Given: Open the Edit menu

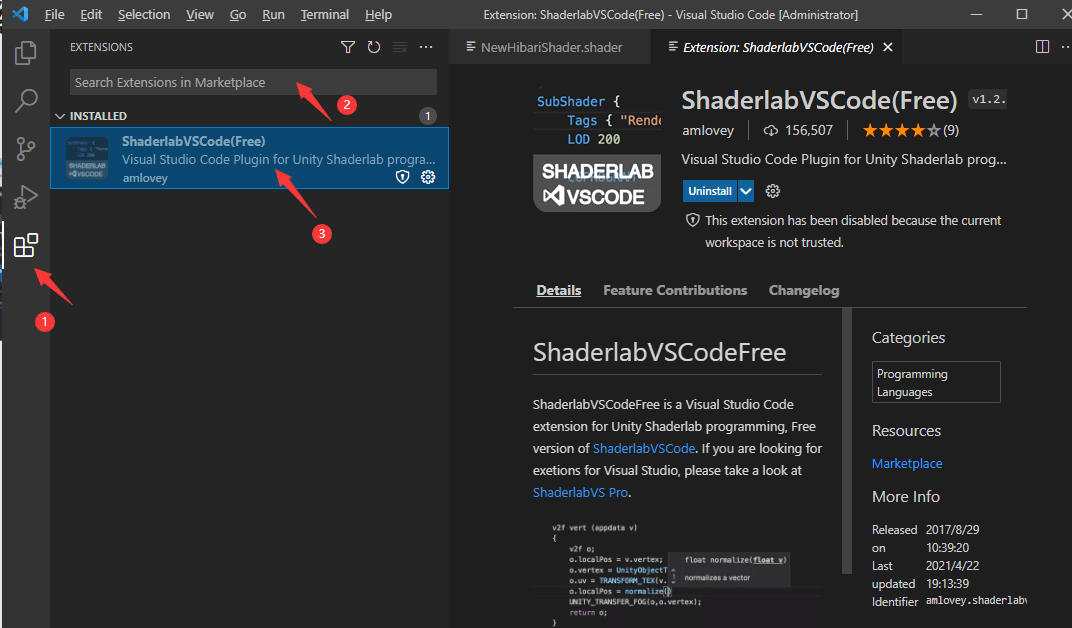Looking at the screenshot, I should click(91, 14).
